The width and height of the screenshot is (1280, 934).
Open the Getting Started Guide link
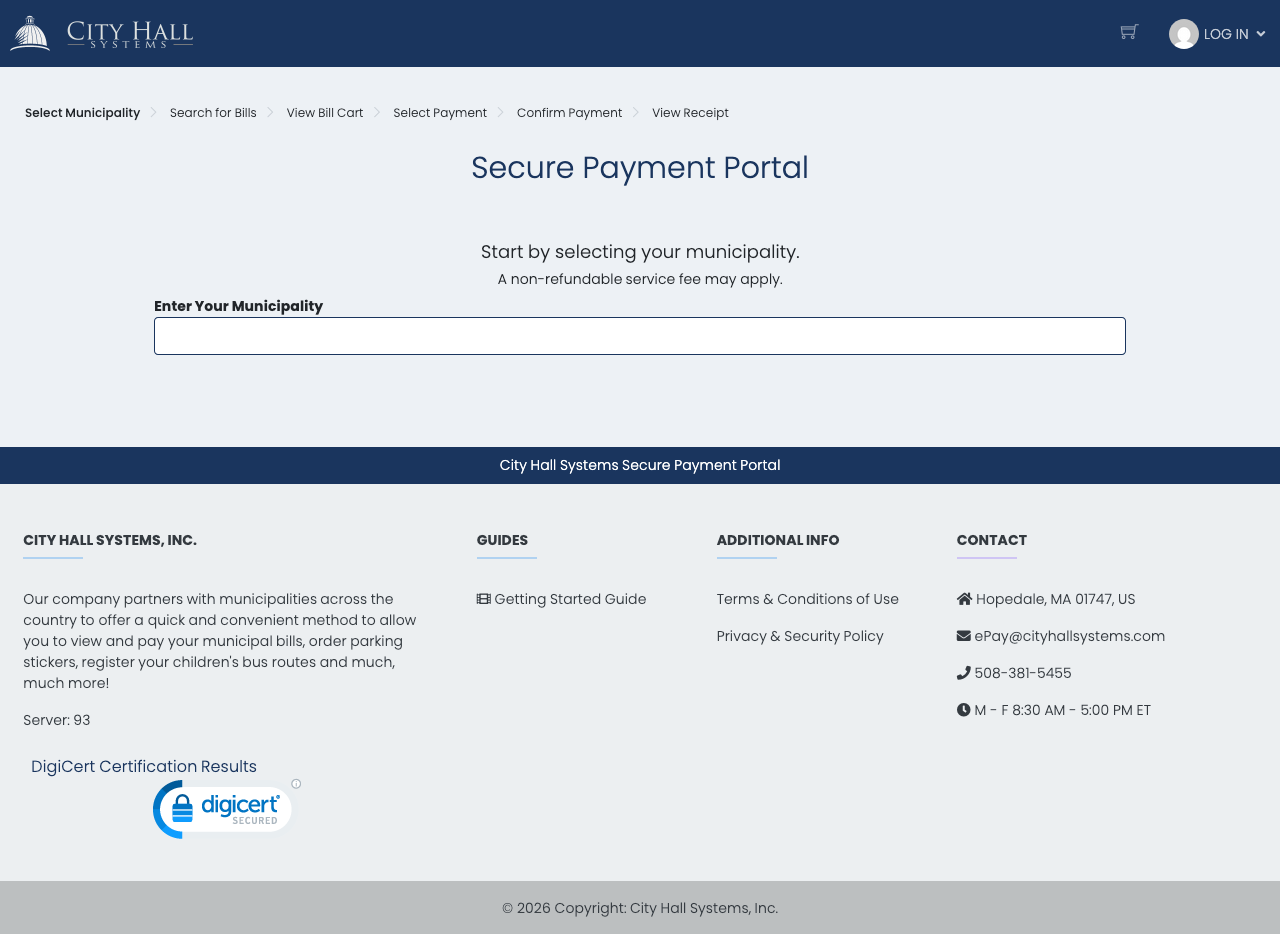click(x=570, y=599)
